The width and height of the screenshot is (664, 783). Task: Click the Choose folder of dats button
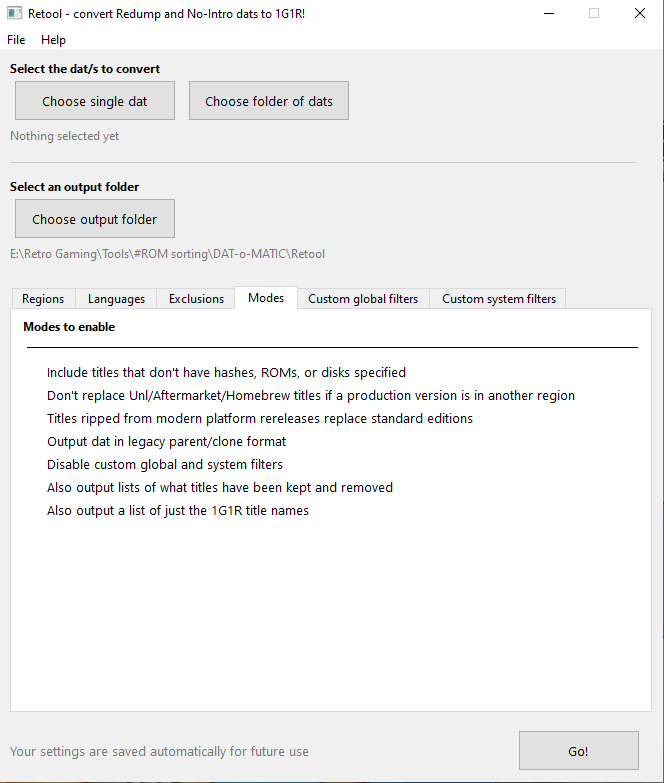tap(269, 101)
